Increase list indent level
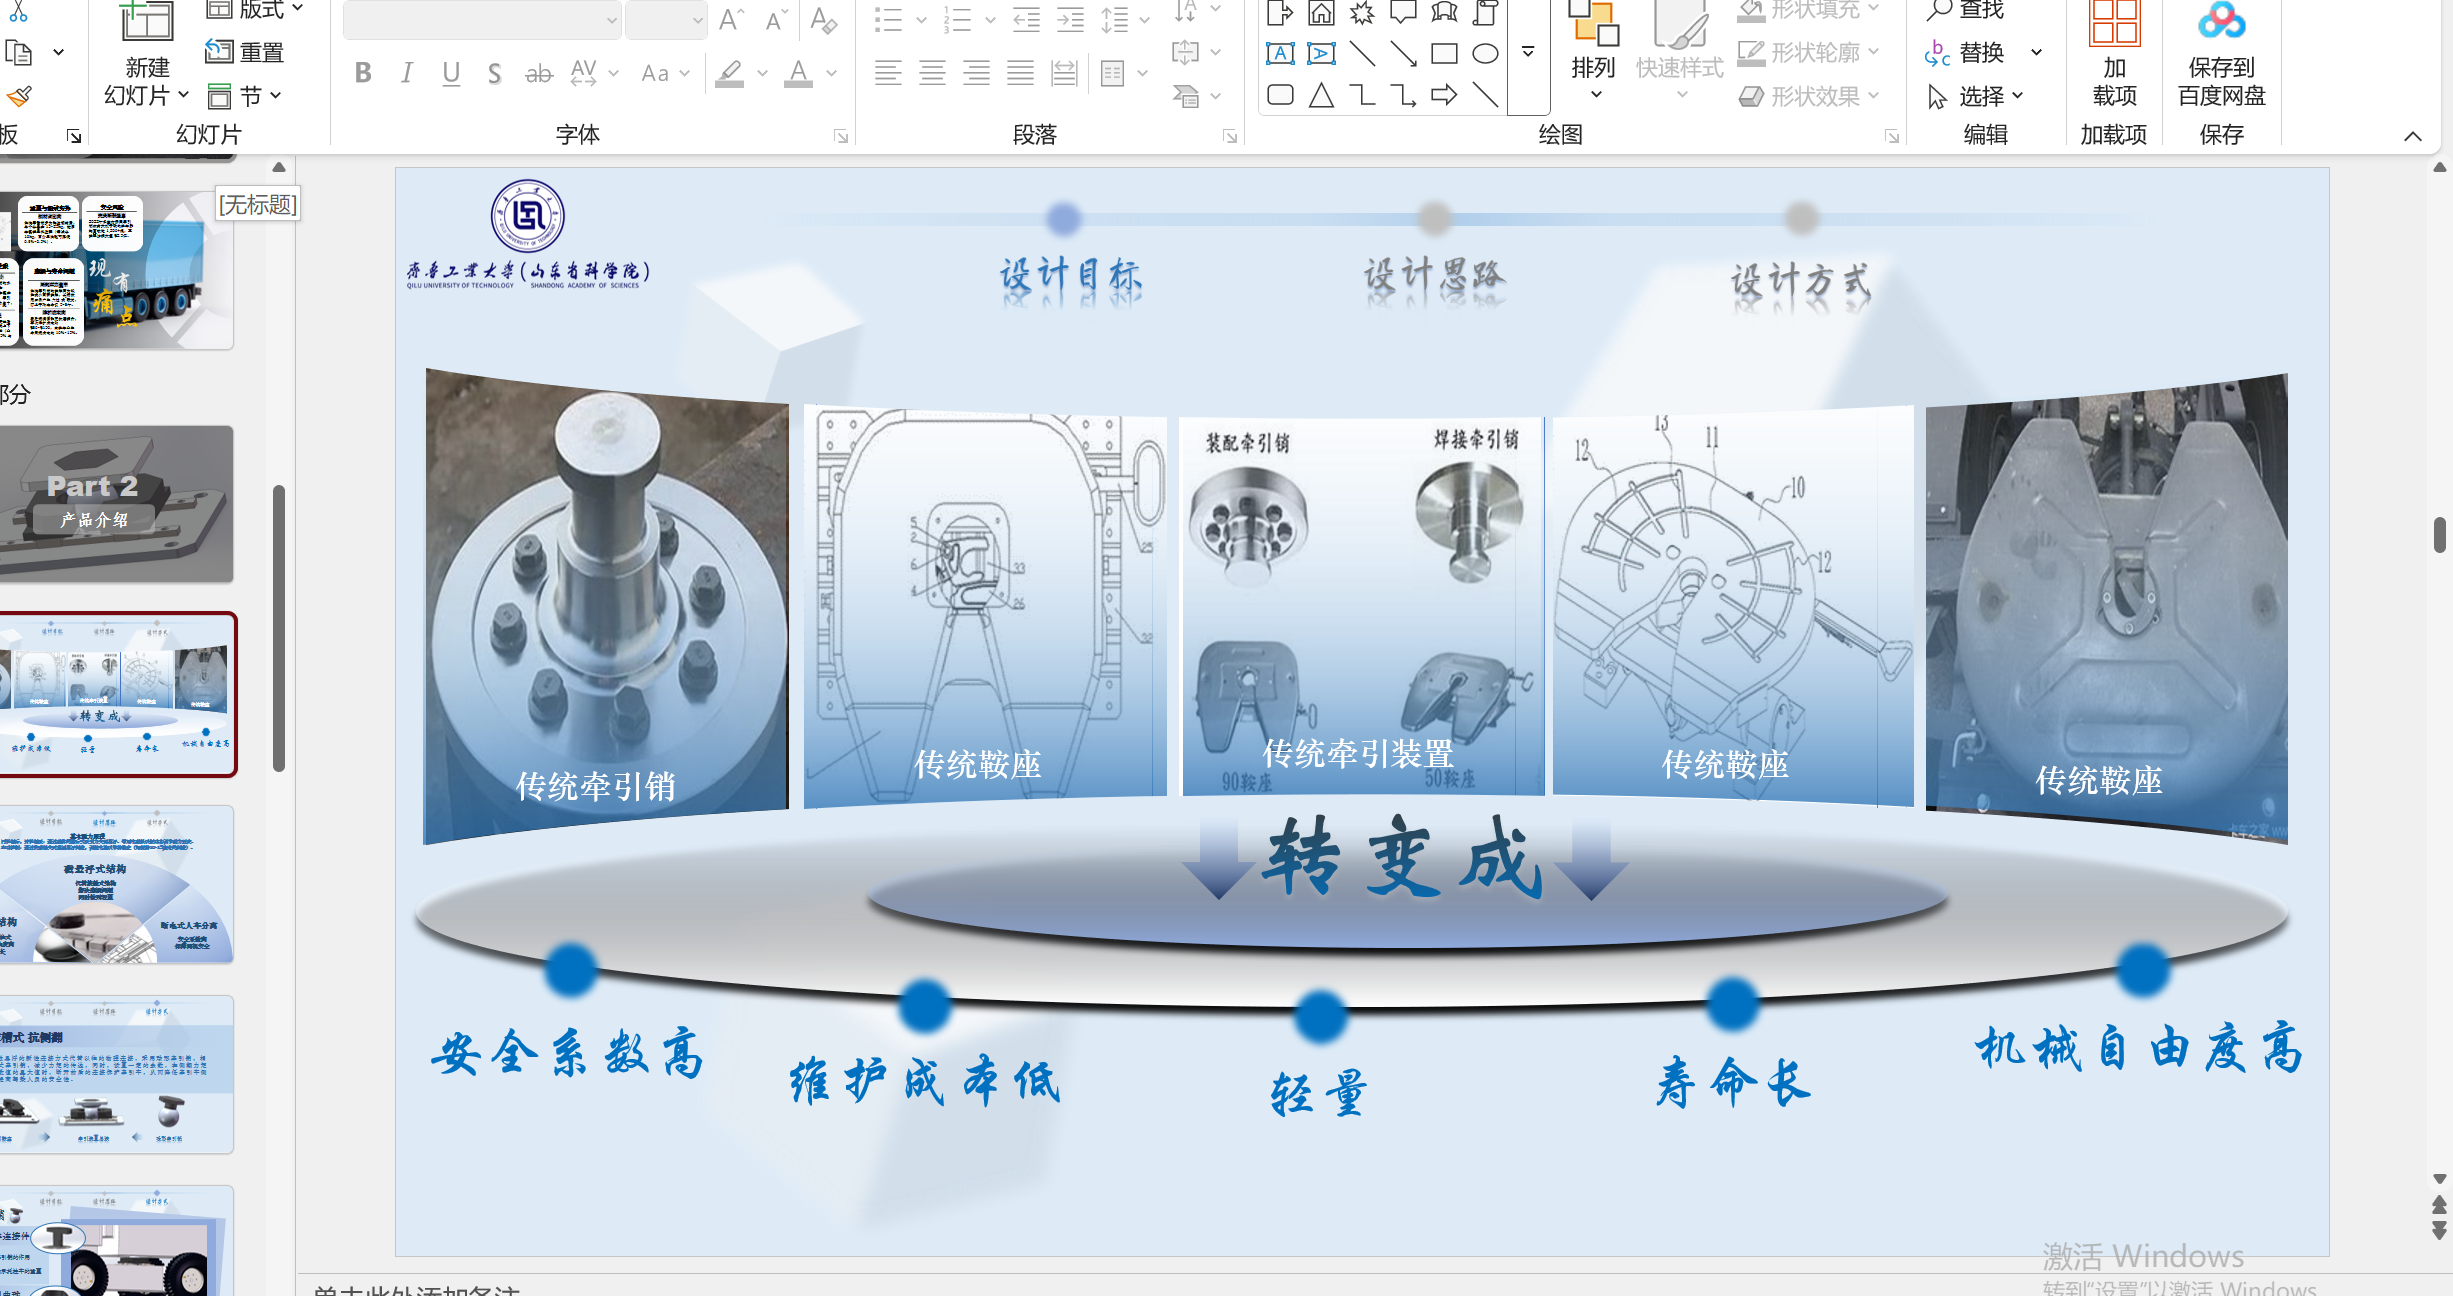2453x1296 pixels. [1070, 19]
